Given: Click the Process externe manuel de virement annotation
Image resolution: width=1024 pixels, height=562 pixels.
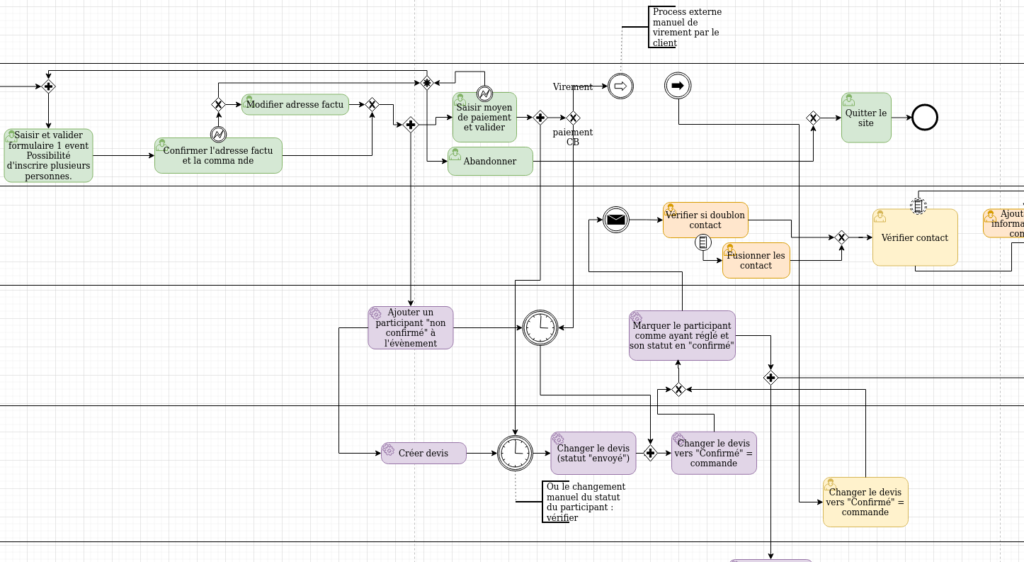Looking at the screenshot, I should point(686,27).
